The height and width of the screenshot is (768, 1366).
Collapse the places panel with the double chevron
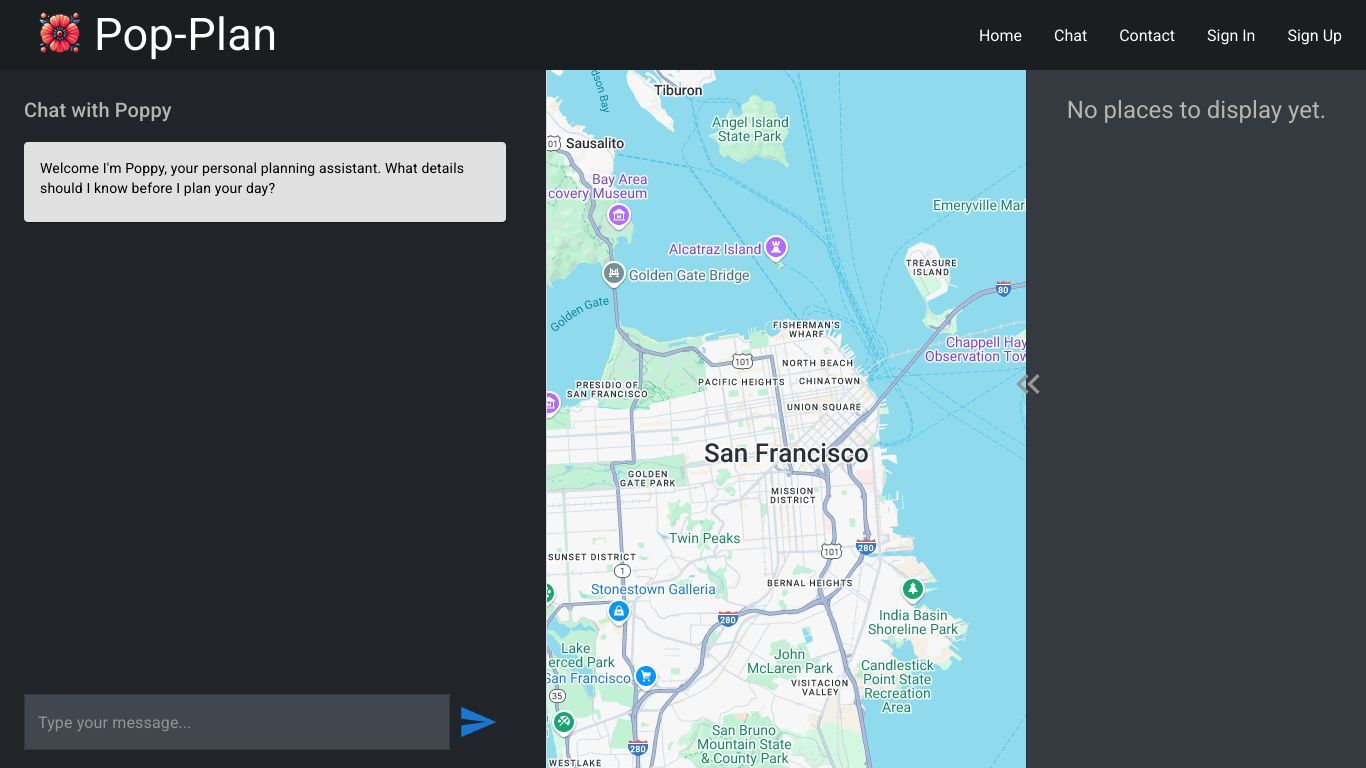[x=1028, y=384]
